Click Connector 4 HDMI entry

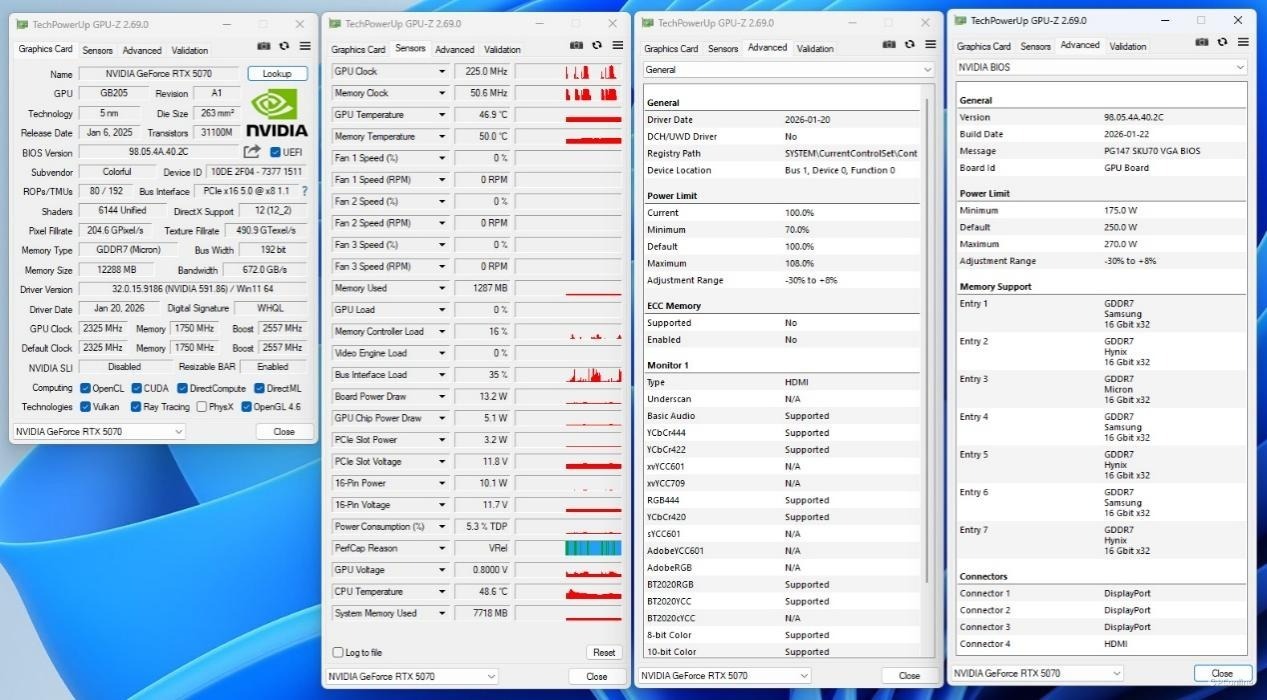pos(1100,644)
